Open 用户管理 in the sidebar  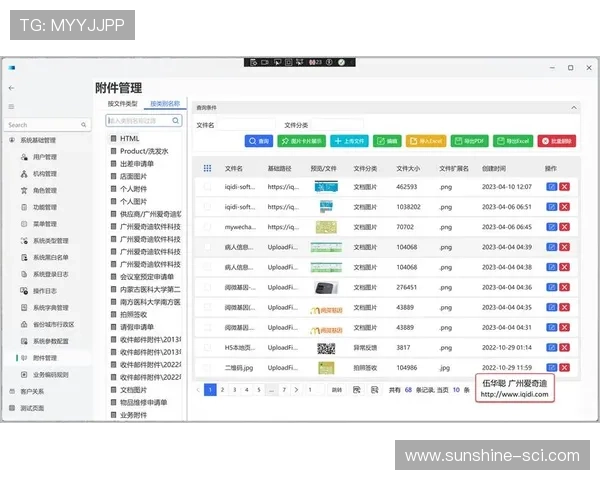[x=44, y=157]
